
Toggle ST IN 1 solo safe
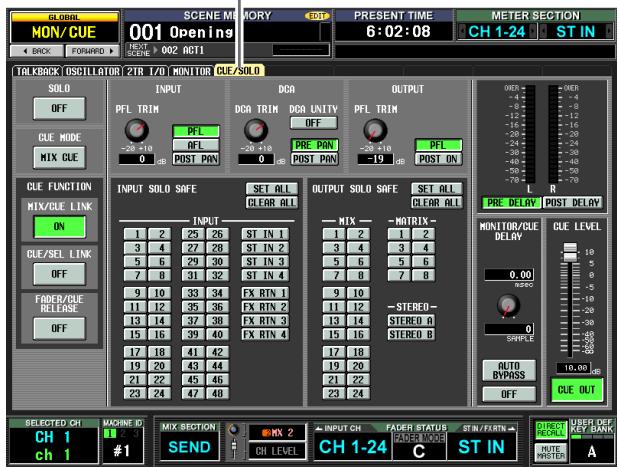point(265,234)
